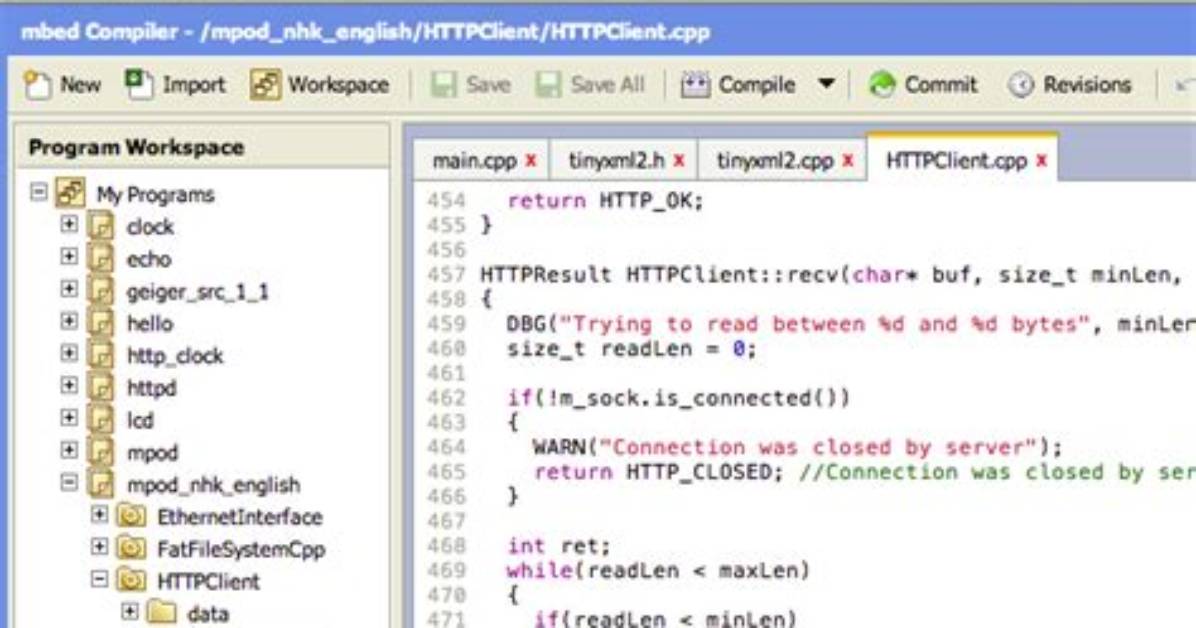
Task: Expand the echo program node
Action: [69, 256]
